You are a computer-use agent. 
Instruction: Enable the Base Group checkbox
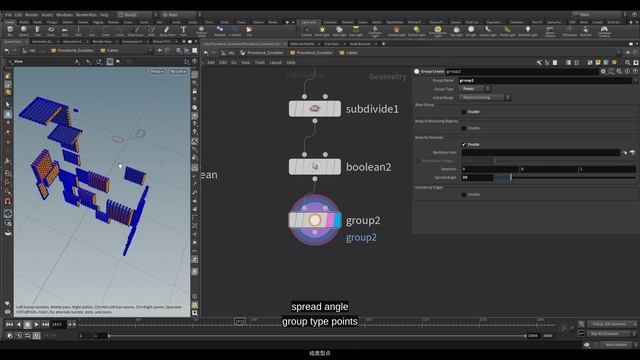pyautogui.click(x=464, y=112)
